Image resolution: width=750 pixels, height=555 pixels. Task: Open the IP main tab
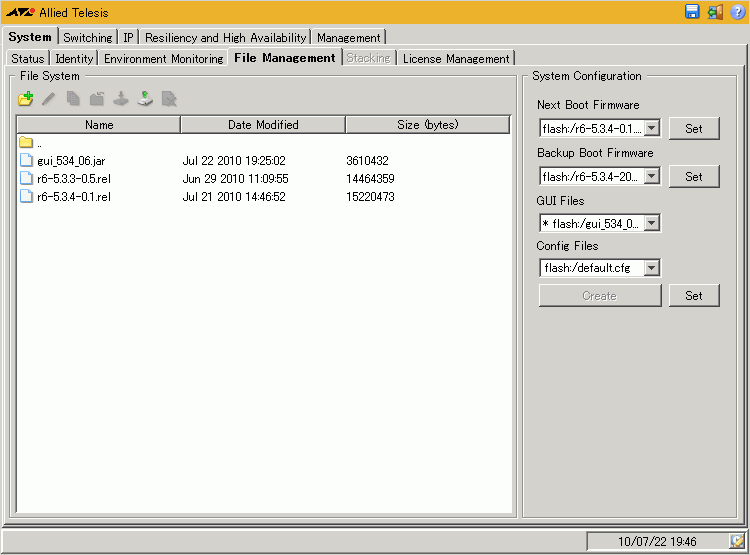coord(128,37)
